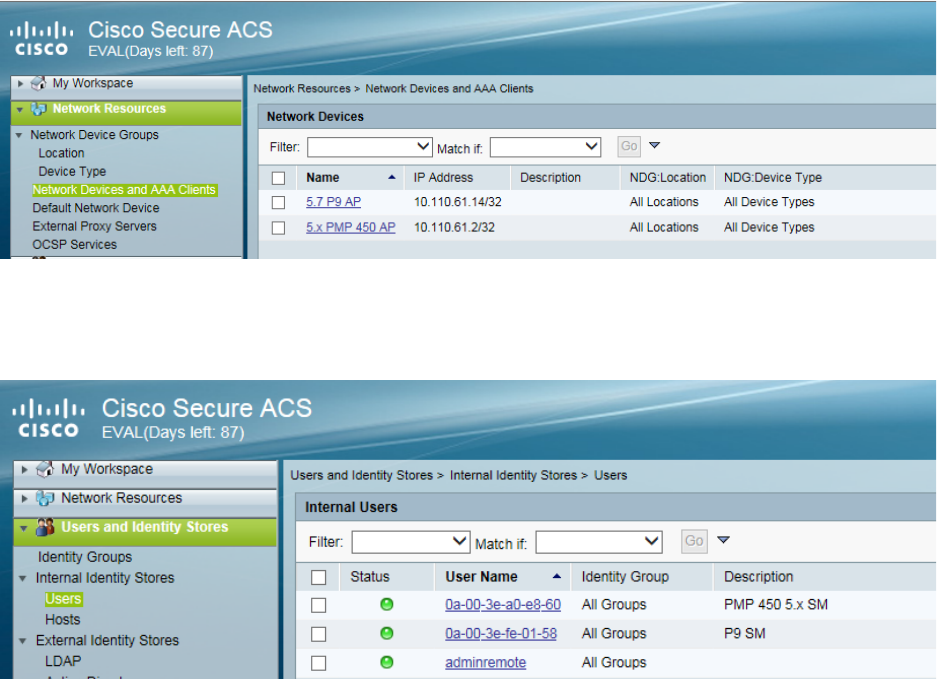Click the Cisco logo in bottom screenshot
Image resolution: width=937 pixels, height=679 pixels.
pos(48,418)
